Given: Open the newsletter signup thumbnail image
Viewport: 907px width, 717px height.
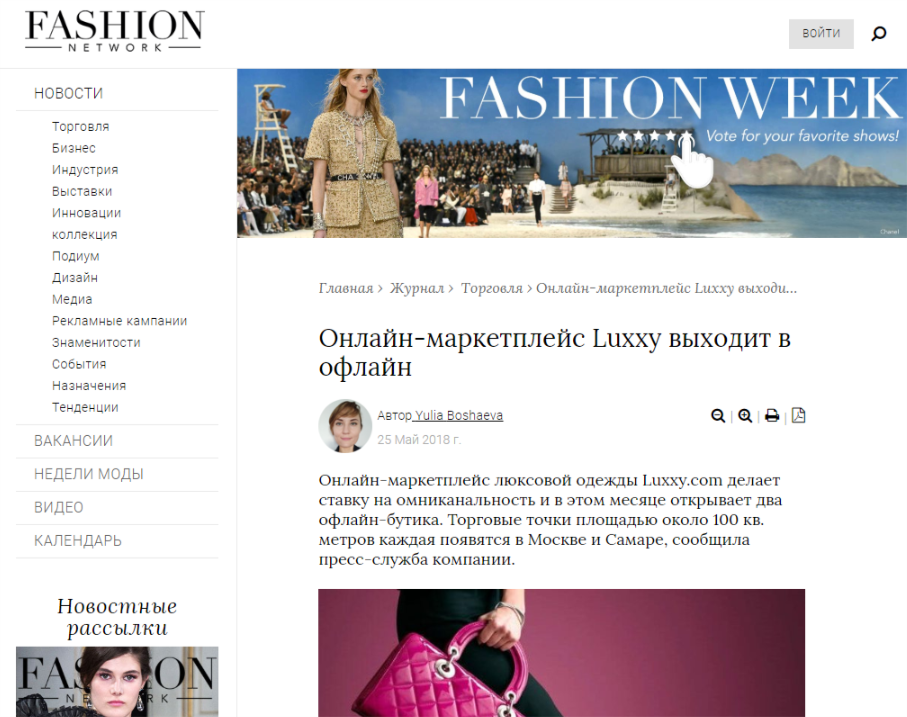Looking at the screenshot, I should 117,682.
